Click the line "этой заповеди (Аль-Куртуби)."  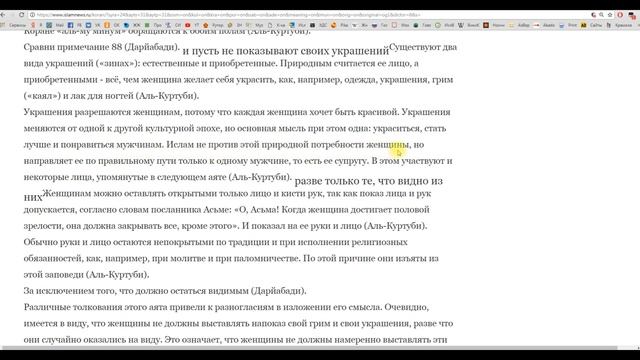[87, 274]
